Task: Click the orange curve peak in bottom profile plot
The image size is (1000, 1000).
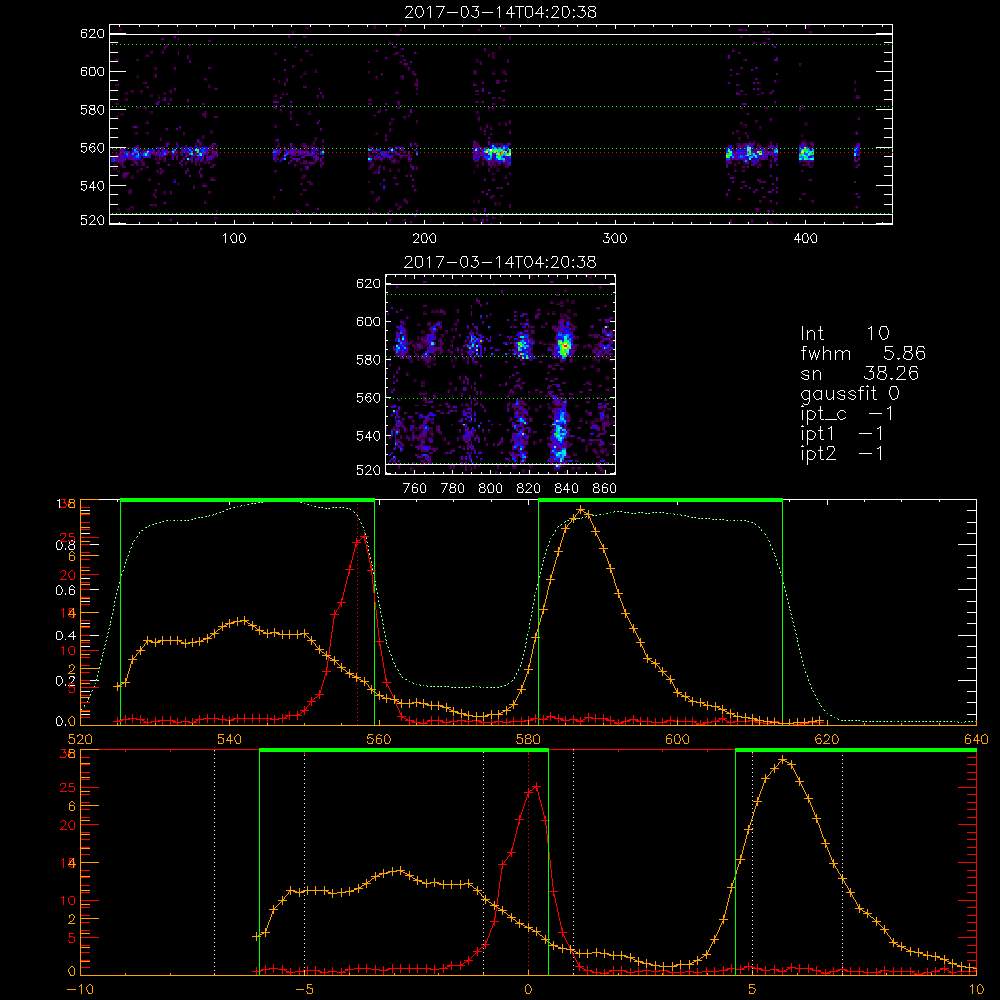Action: click(x=783, y=760)
